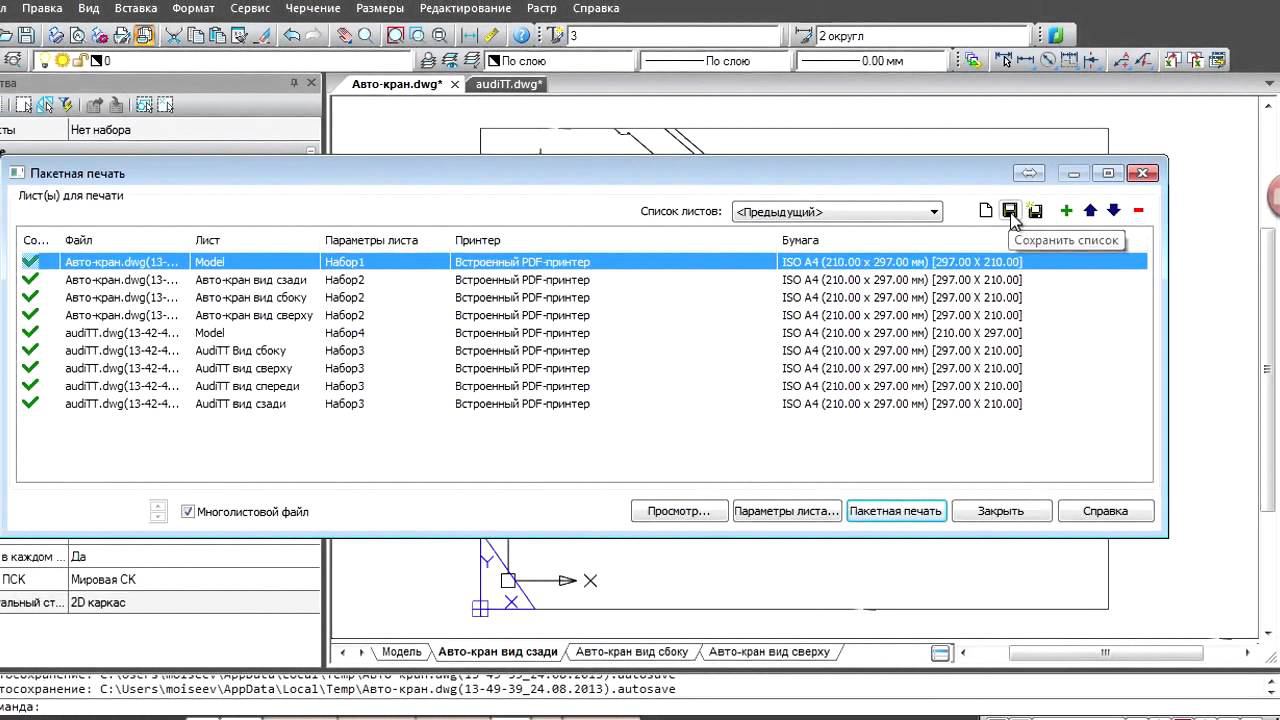Click the Save list icon in batch print dialog
The image size is (1280, 720).
1010,210
